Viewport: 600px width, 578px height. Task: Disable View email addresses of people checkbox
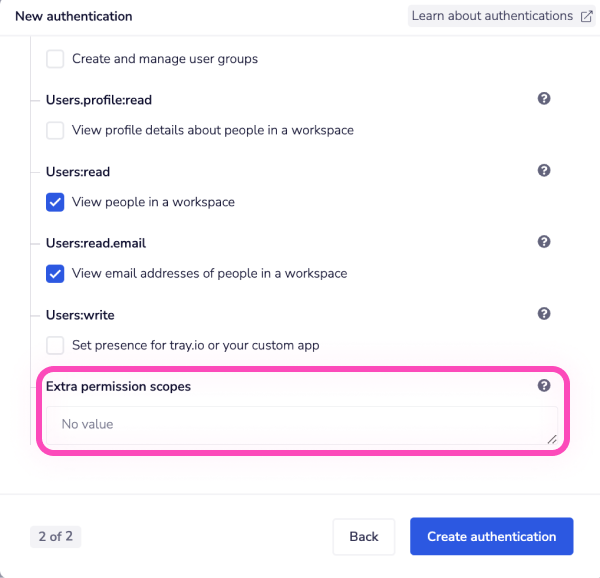click(56, 274)
